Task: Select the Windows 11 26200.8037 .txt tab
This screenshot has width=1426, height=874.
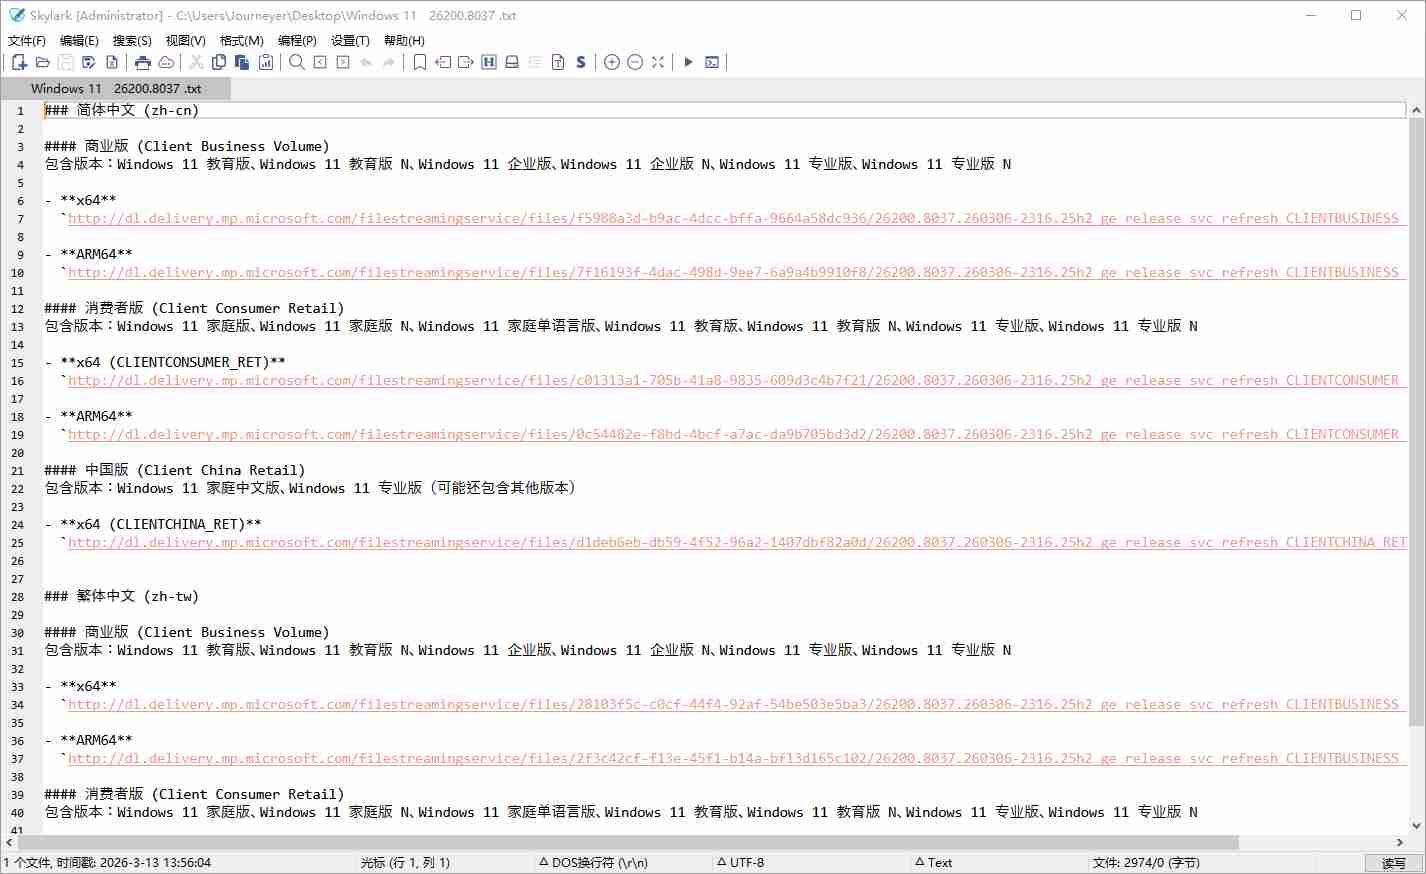Action: [x=115, y=89]
